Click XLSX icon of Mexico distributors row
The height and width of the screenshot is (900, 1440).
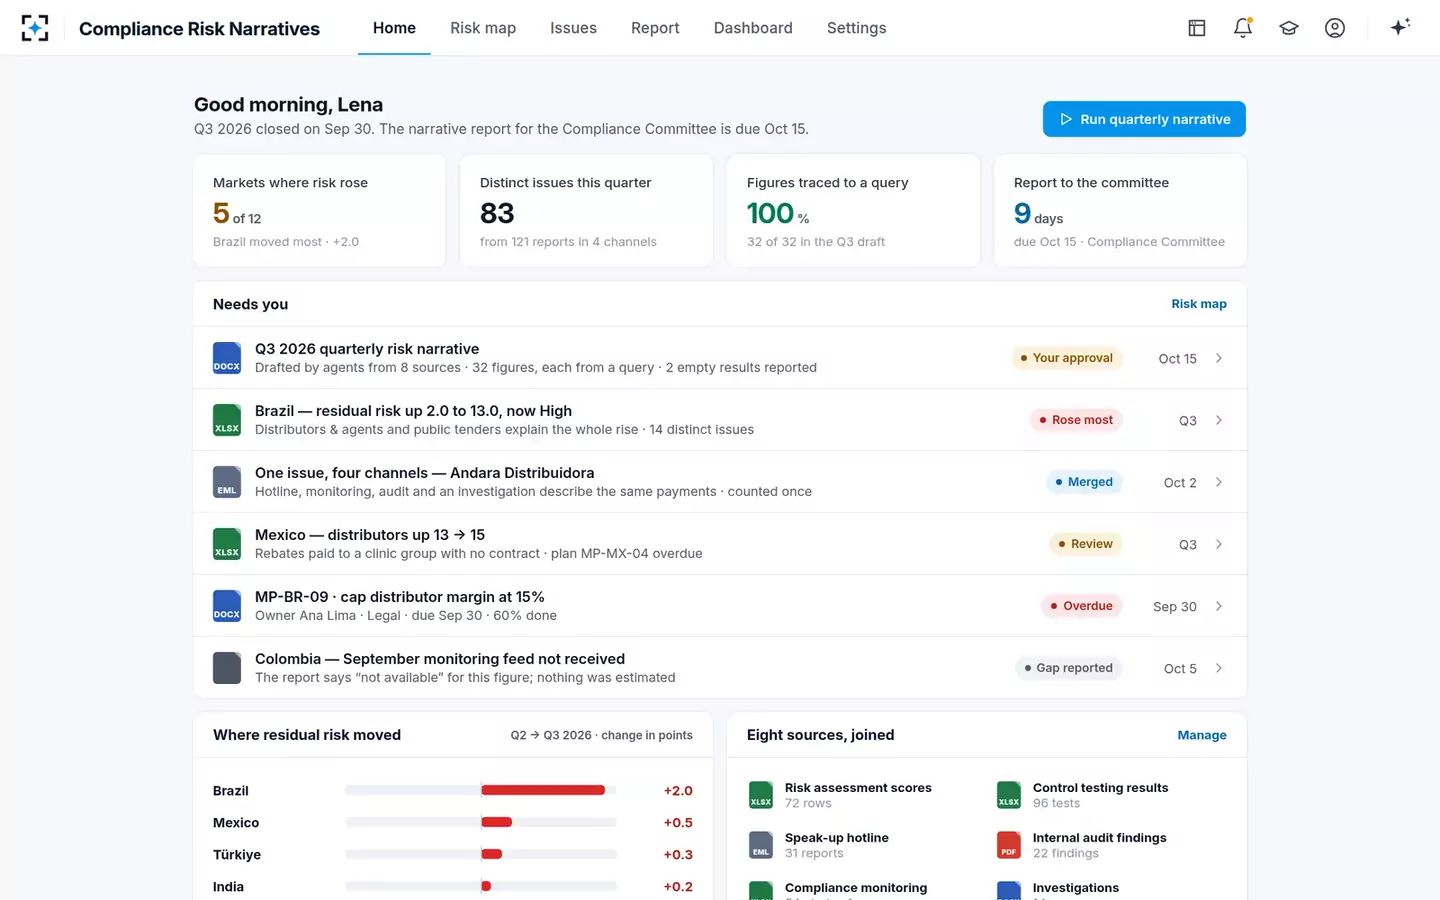pyautogui.click(x=227, y=544)
